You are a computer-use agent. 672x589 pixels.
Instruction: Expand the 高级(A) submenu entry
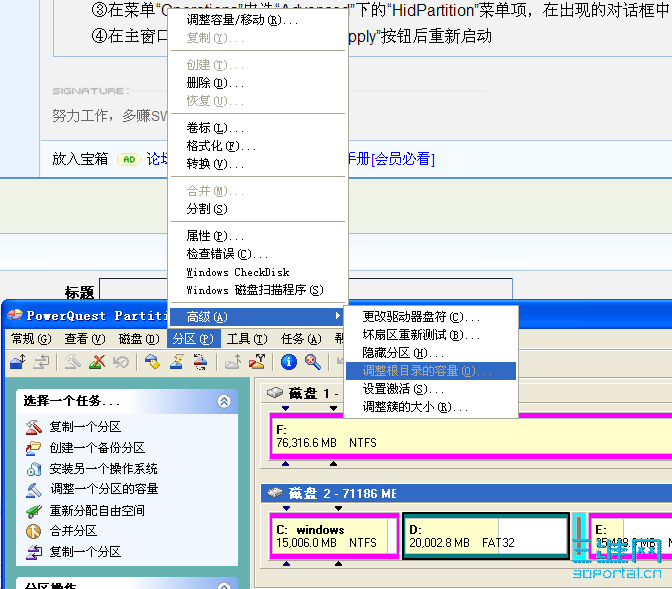click(x=258, y=317)
